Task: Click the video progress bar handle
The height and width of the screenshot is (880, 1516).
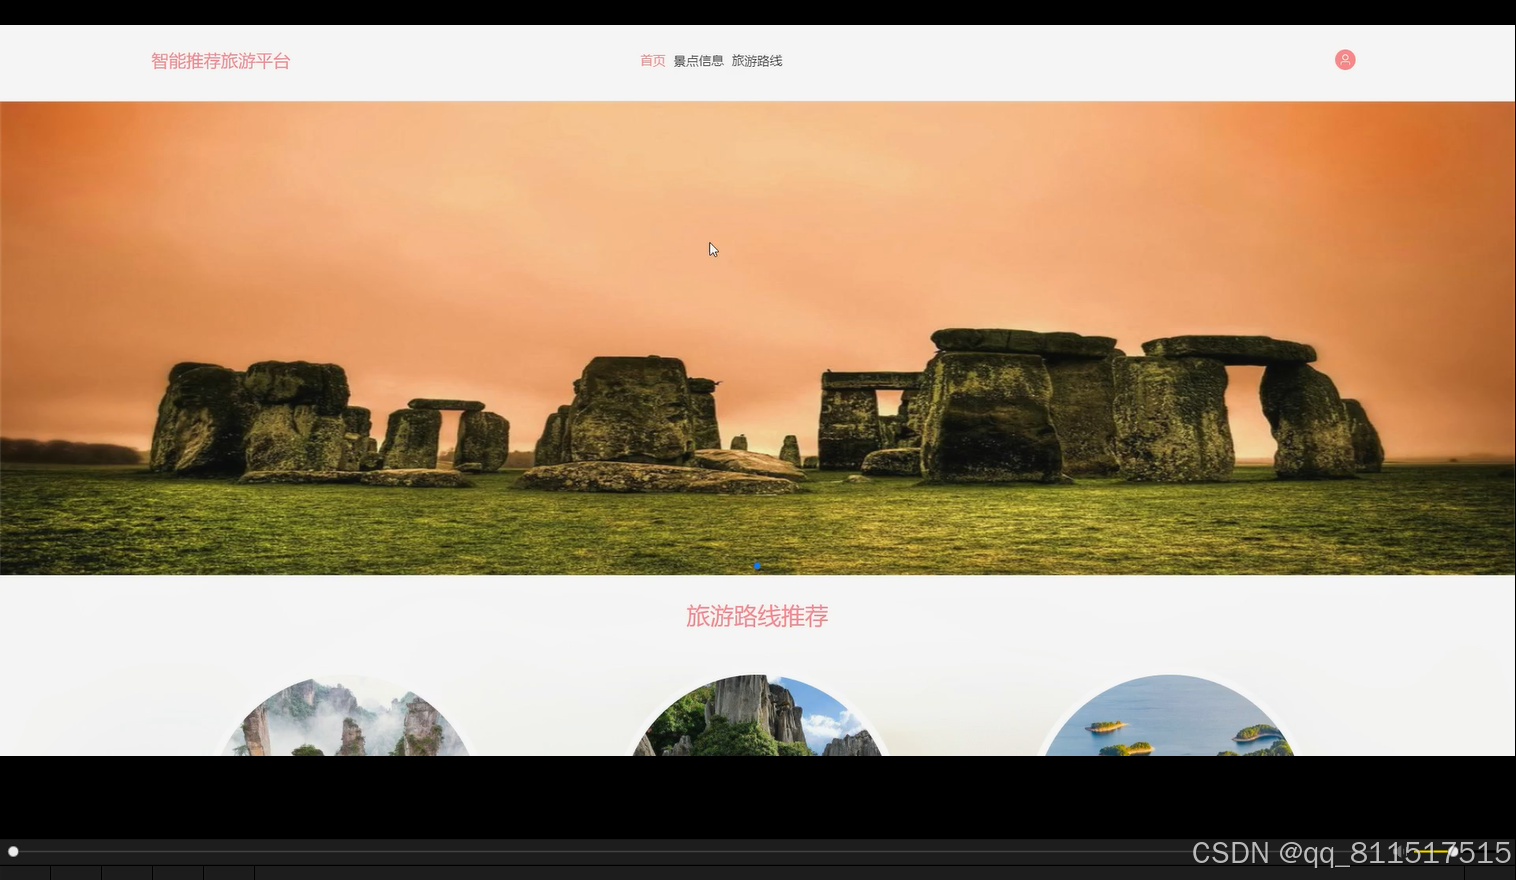Action: coord(13,851)
